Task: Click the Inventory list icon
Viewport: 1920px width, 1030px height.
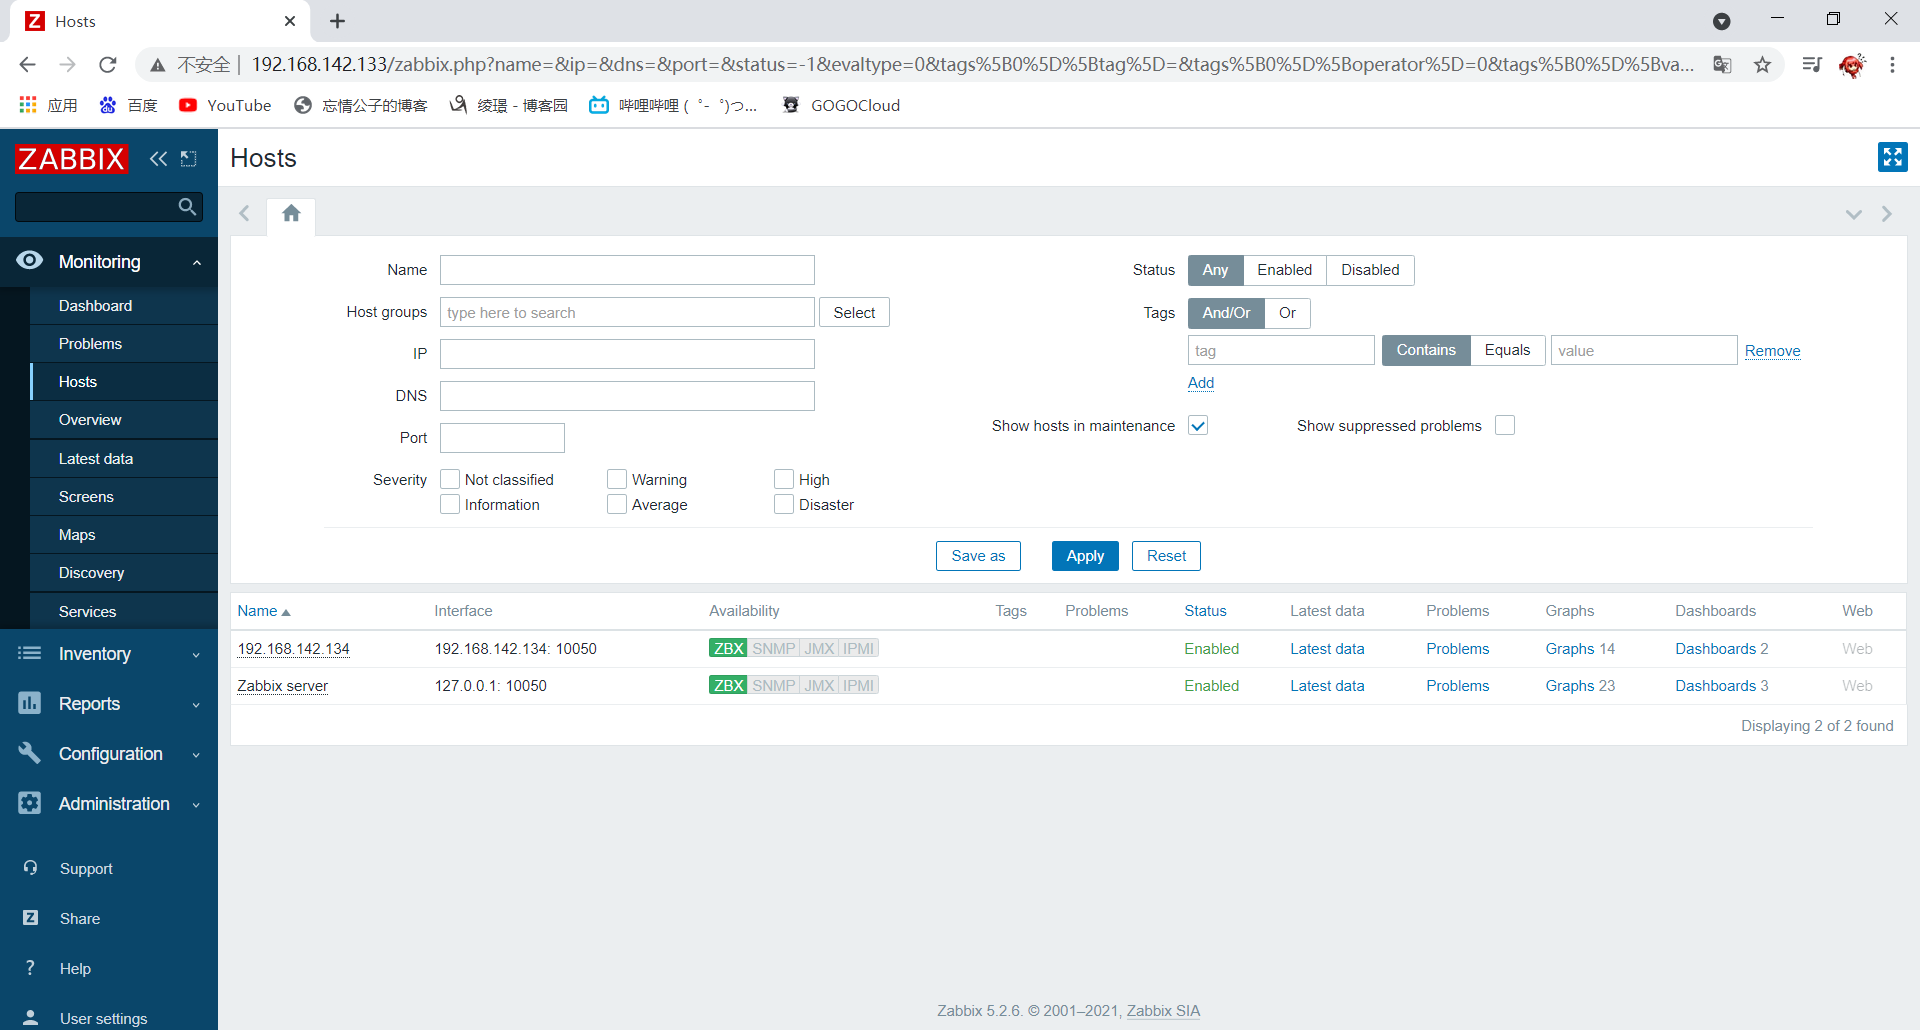Action: point(30,653)
